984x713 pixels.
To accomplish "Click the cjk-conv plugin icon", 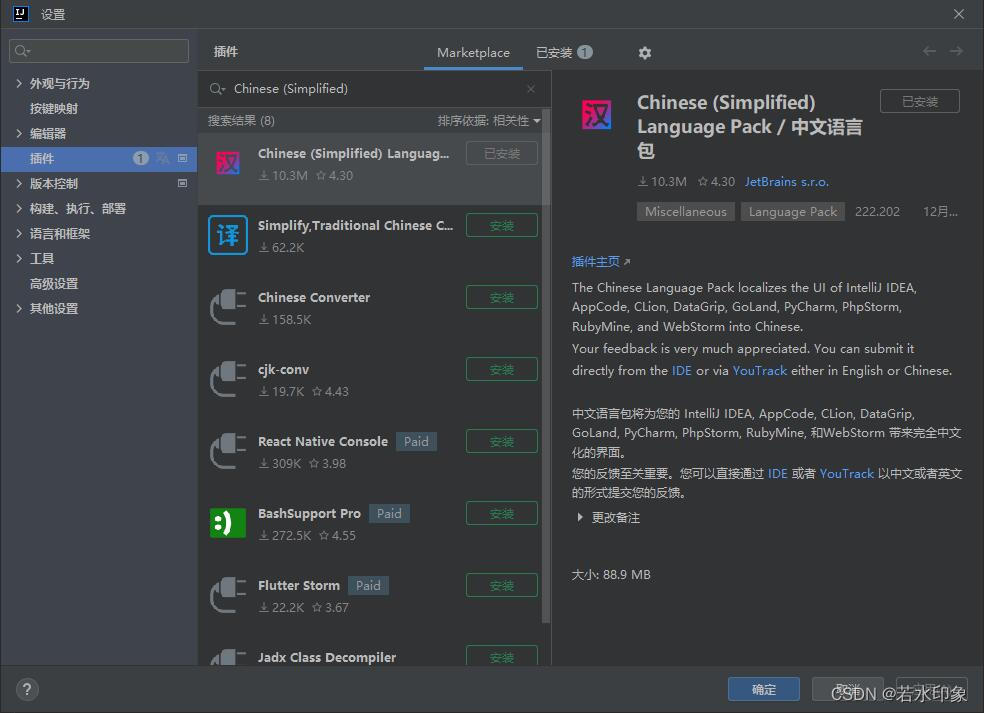I will click(x=228, y=378).
